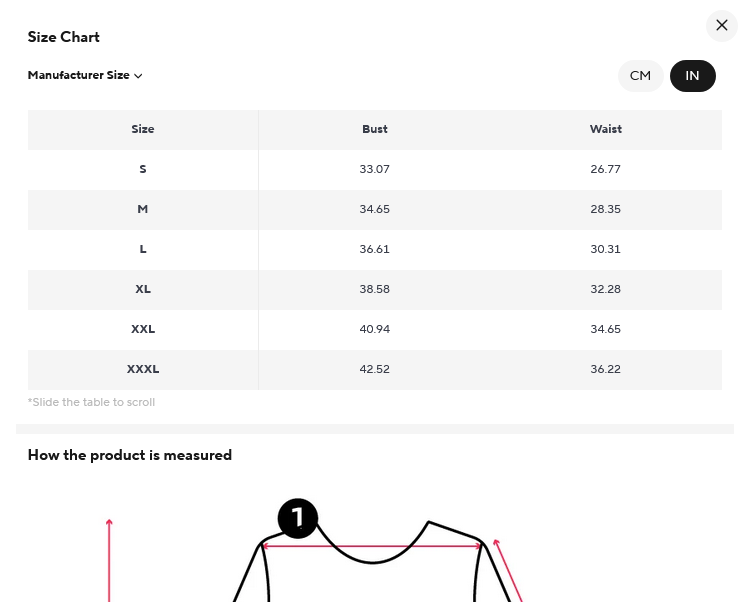This screenshot has width=750, height=602.
Task: Select the IN unit toggle
Action: click(692, 76)
